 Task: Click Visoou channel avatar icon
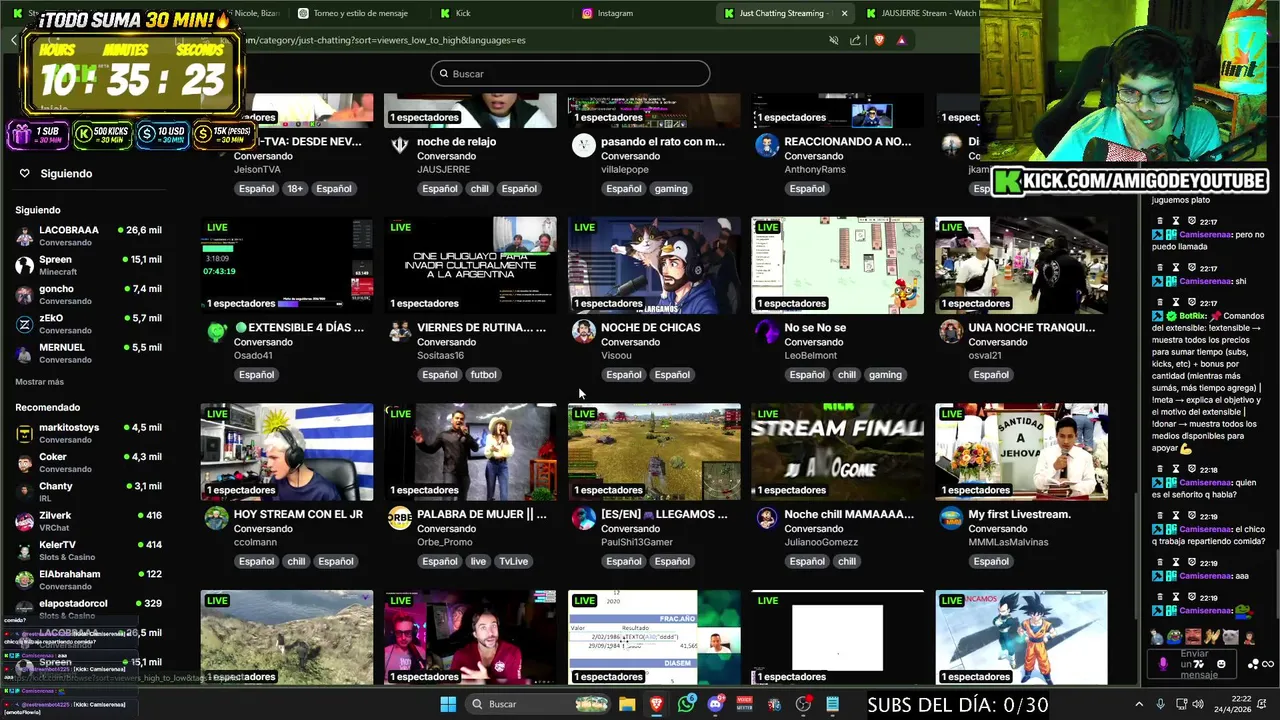(x=583, y=331)
